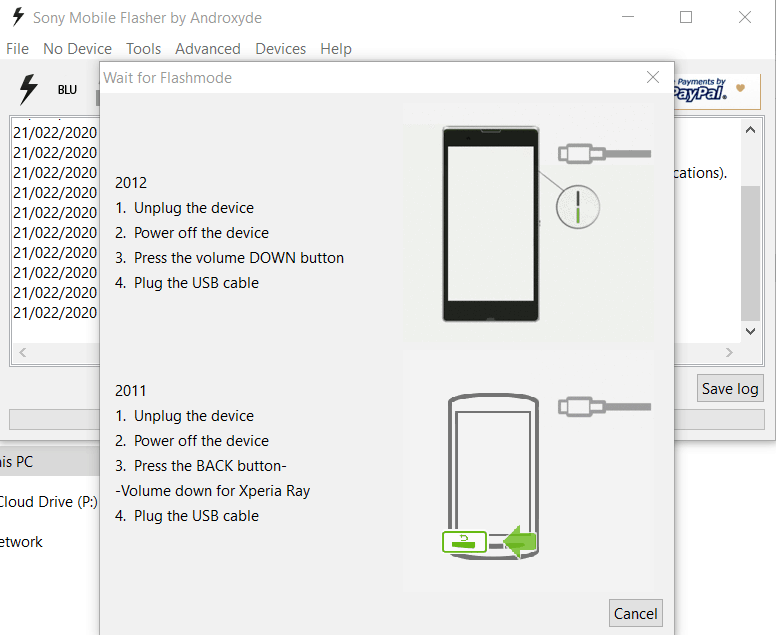Image resolution: width=776 pixels, height=635 pixels.
Task: Open the Devices menu
Action: click(x=281, y=49)
